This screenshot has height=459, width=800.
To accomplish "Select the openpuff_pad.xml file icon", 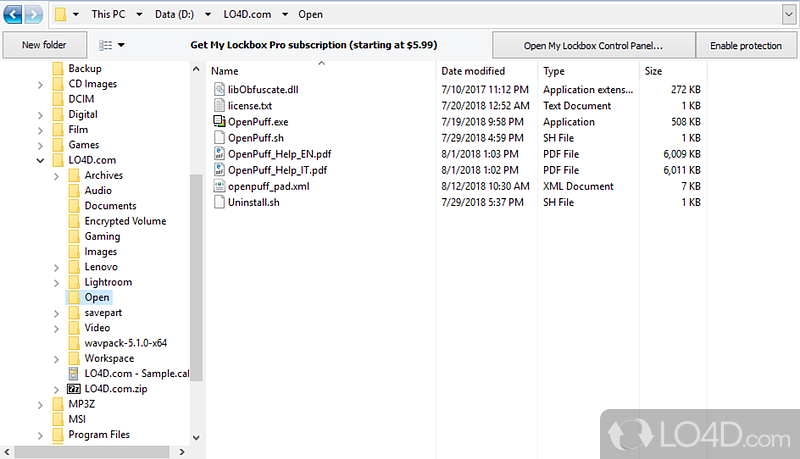I will [x=220, y=186].
